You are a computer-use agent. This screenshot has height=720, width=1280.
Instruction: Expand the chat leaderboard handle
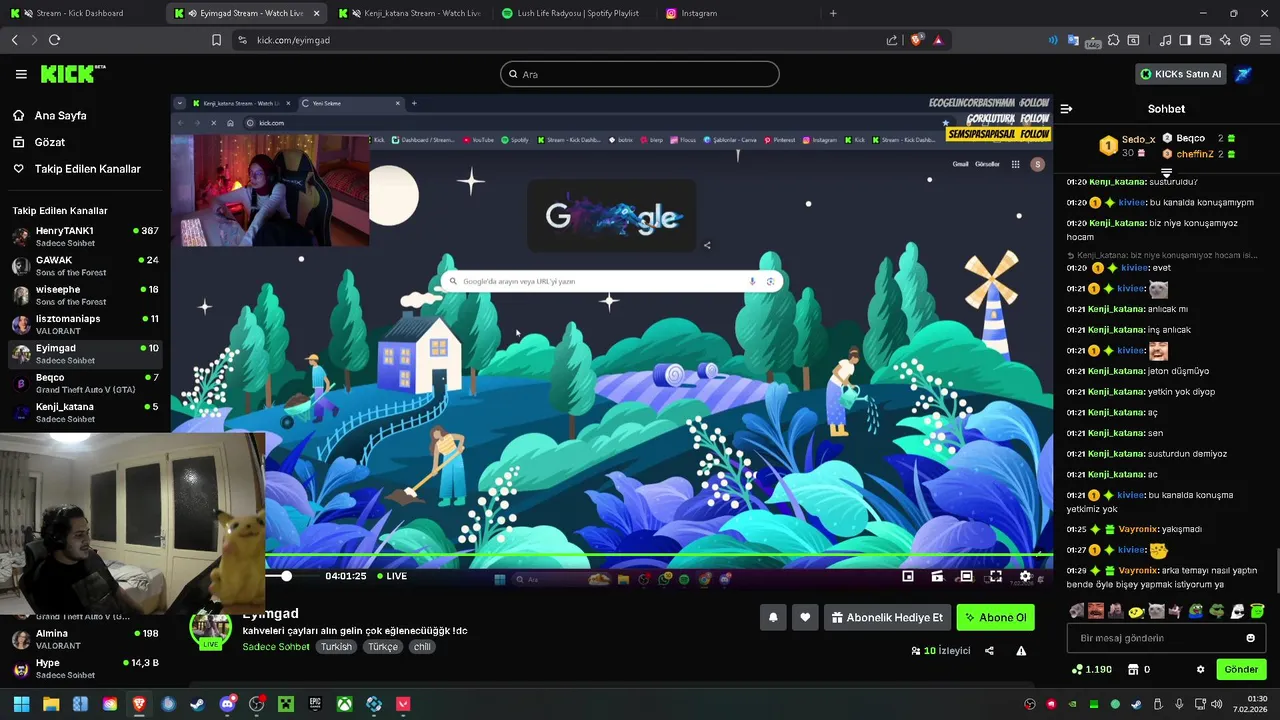[1166, 173]
